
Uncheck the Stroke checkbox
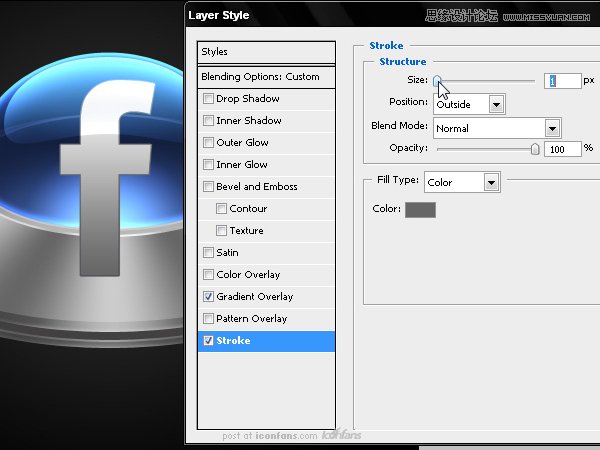pos(208,341)
